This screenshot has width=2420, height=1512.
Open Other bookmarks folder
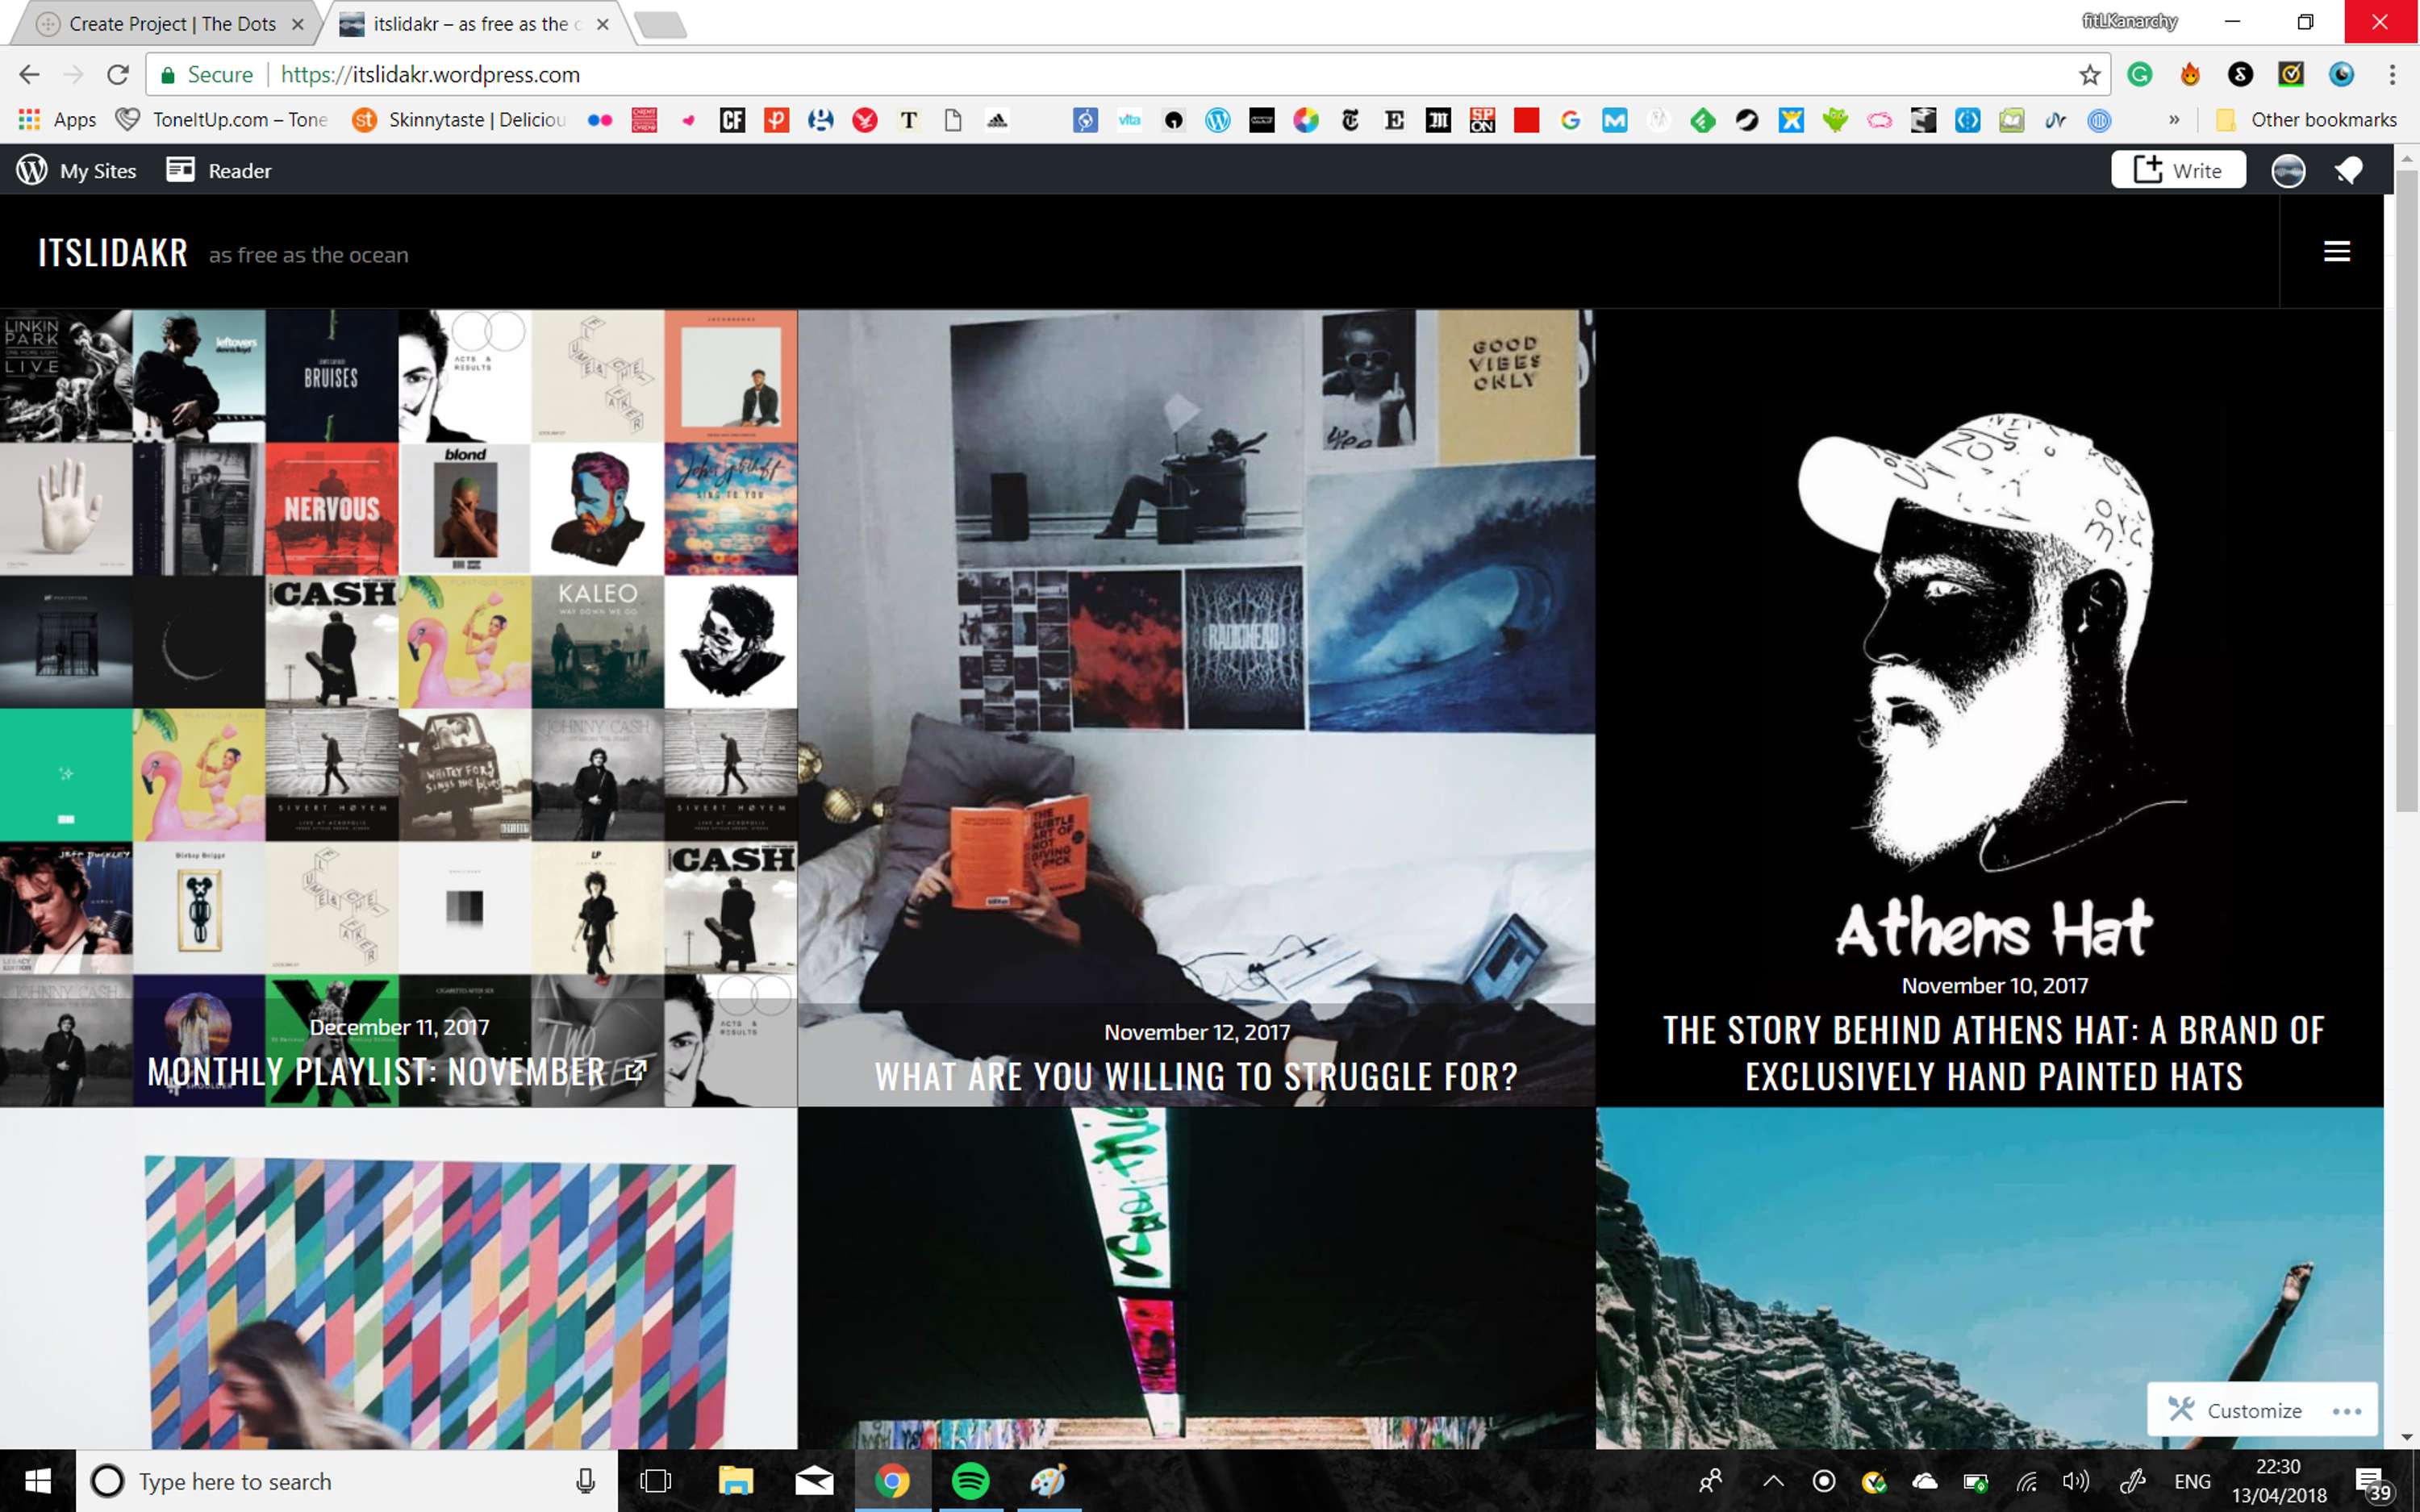2306,120
